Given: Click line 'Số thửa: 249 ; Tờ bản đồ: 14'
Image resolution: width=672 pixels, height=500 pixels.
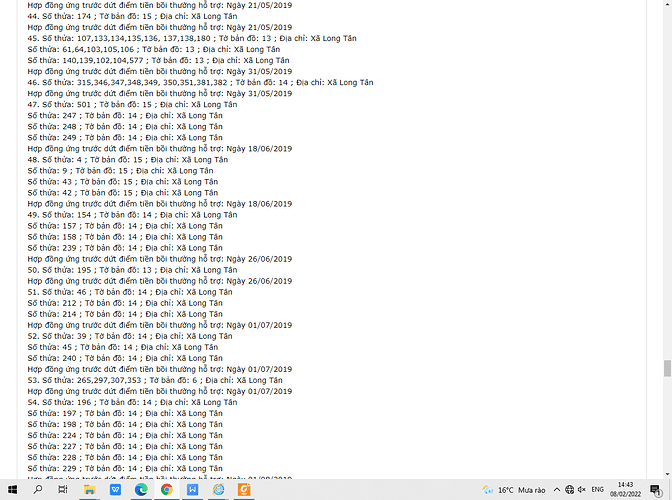Looking at the screenshot, I should point(125,138).
